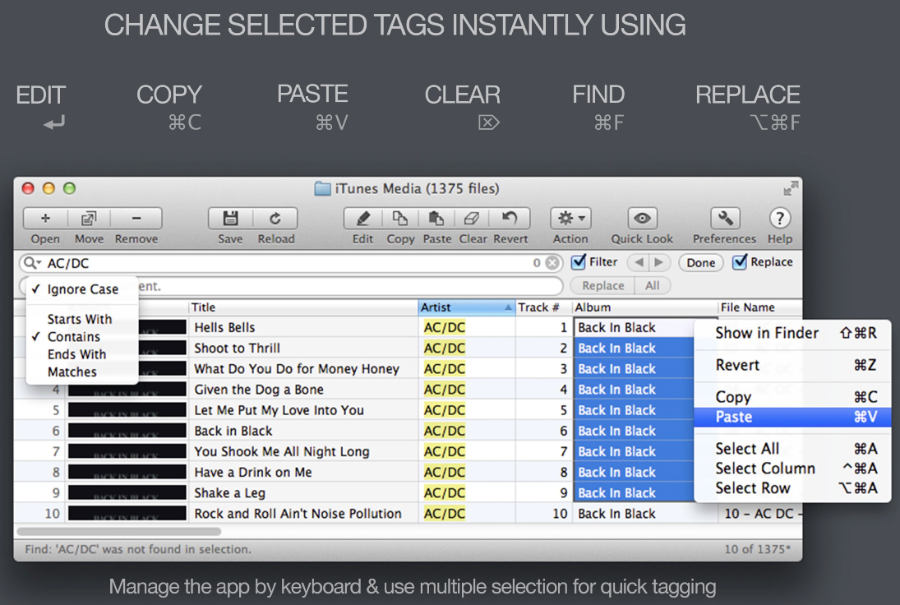Click the Reload arrow icon
900x605 pixels.
coord(276,218)
